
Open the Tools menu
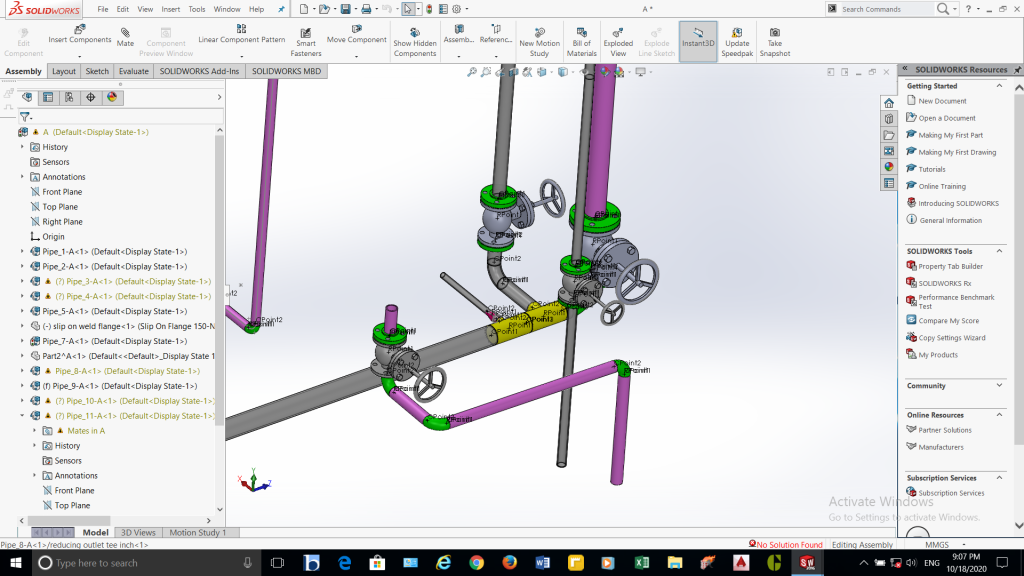pyautogui.click(x=197, y=9)
